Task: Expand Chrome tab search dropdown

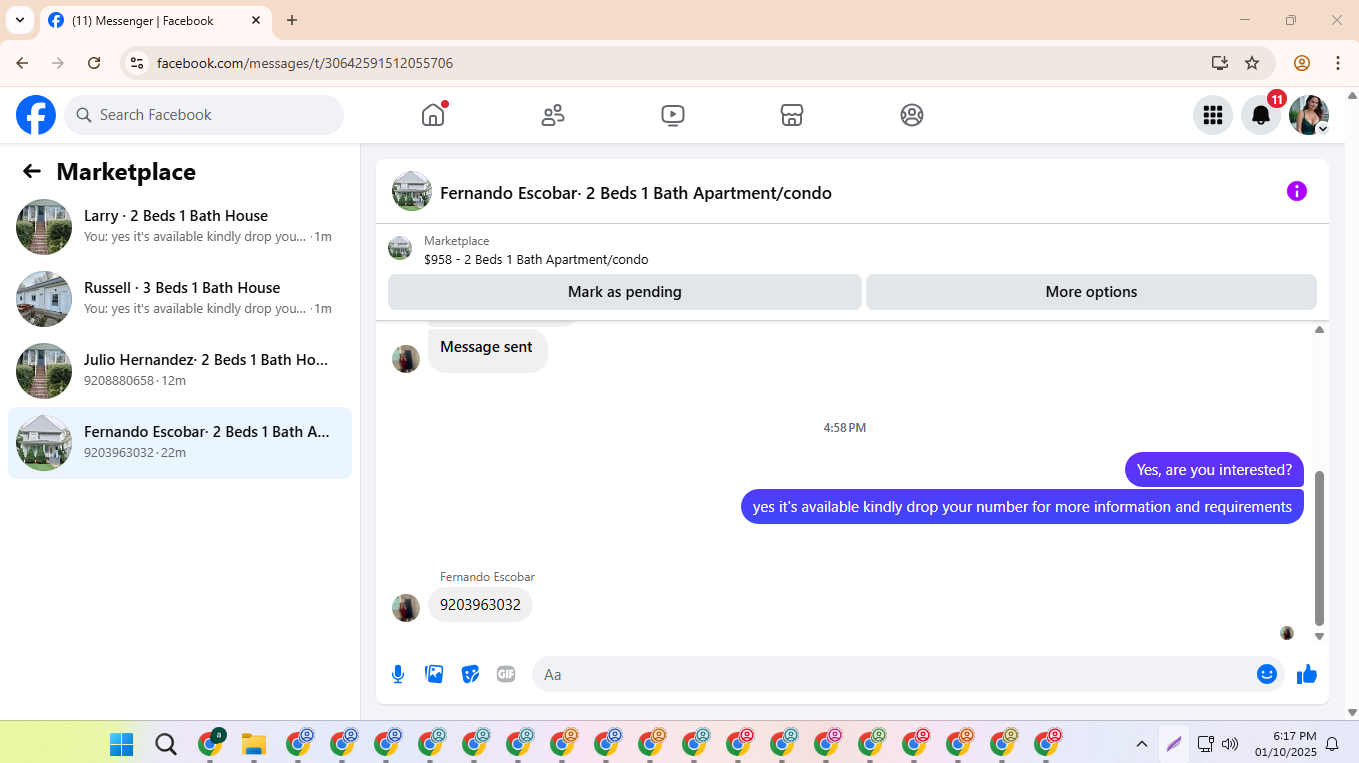Action: (19, 20)
